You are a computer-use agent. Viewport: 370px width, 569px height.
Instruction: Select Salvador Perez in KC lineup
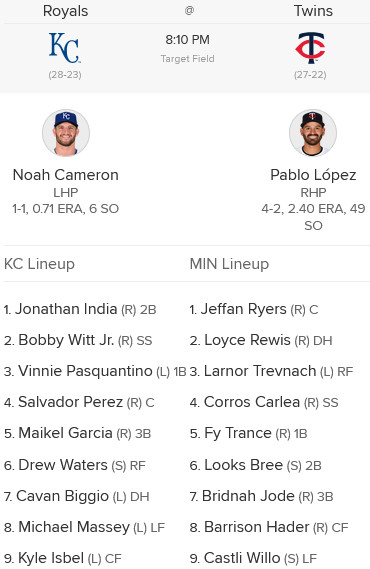(70, 402)
